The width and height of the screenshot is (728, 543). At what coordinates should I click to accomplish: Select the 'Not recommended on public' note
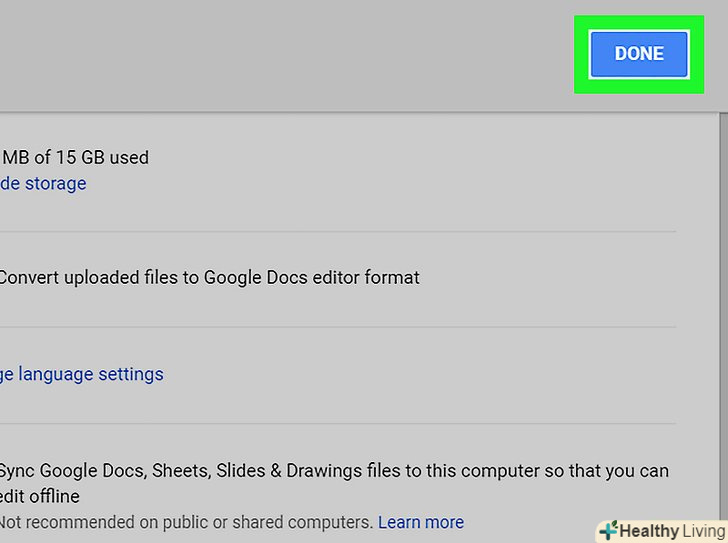tap(186, 522)
